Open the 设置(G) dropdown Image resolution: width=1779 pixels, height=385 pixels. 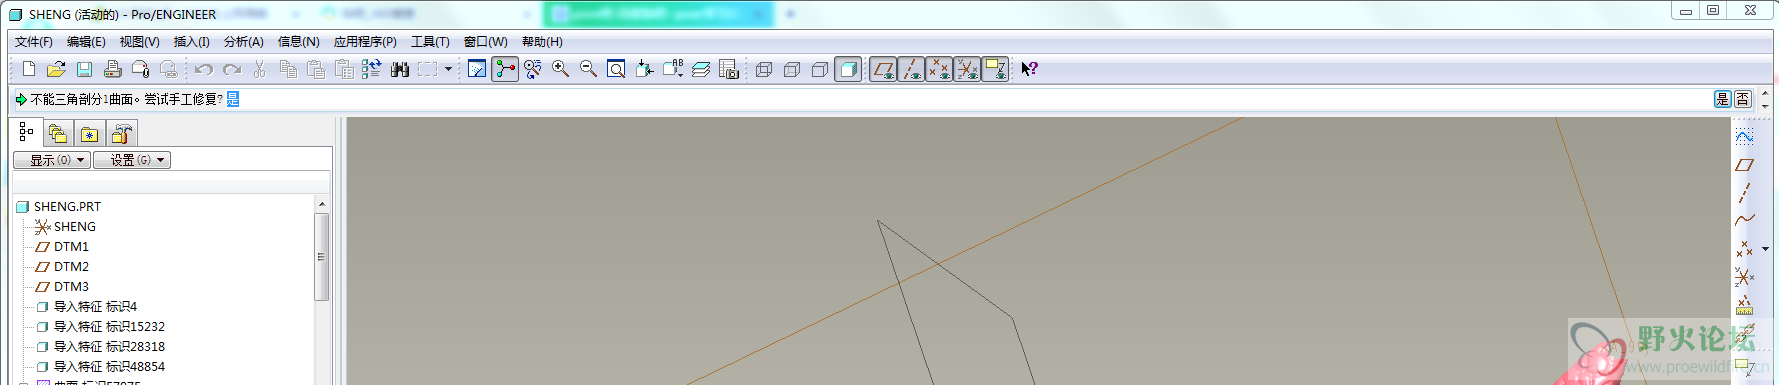132,160
